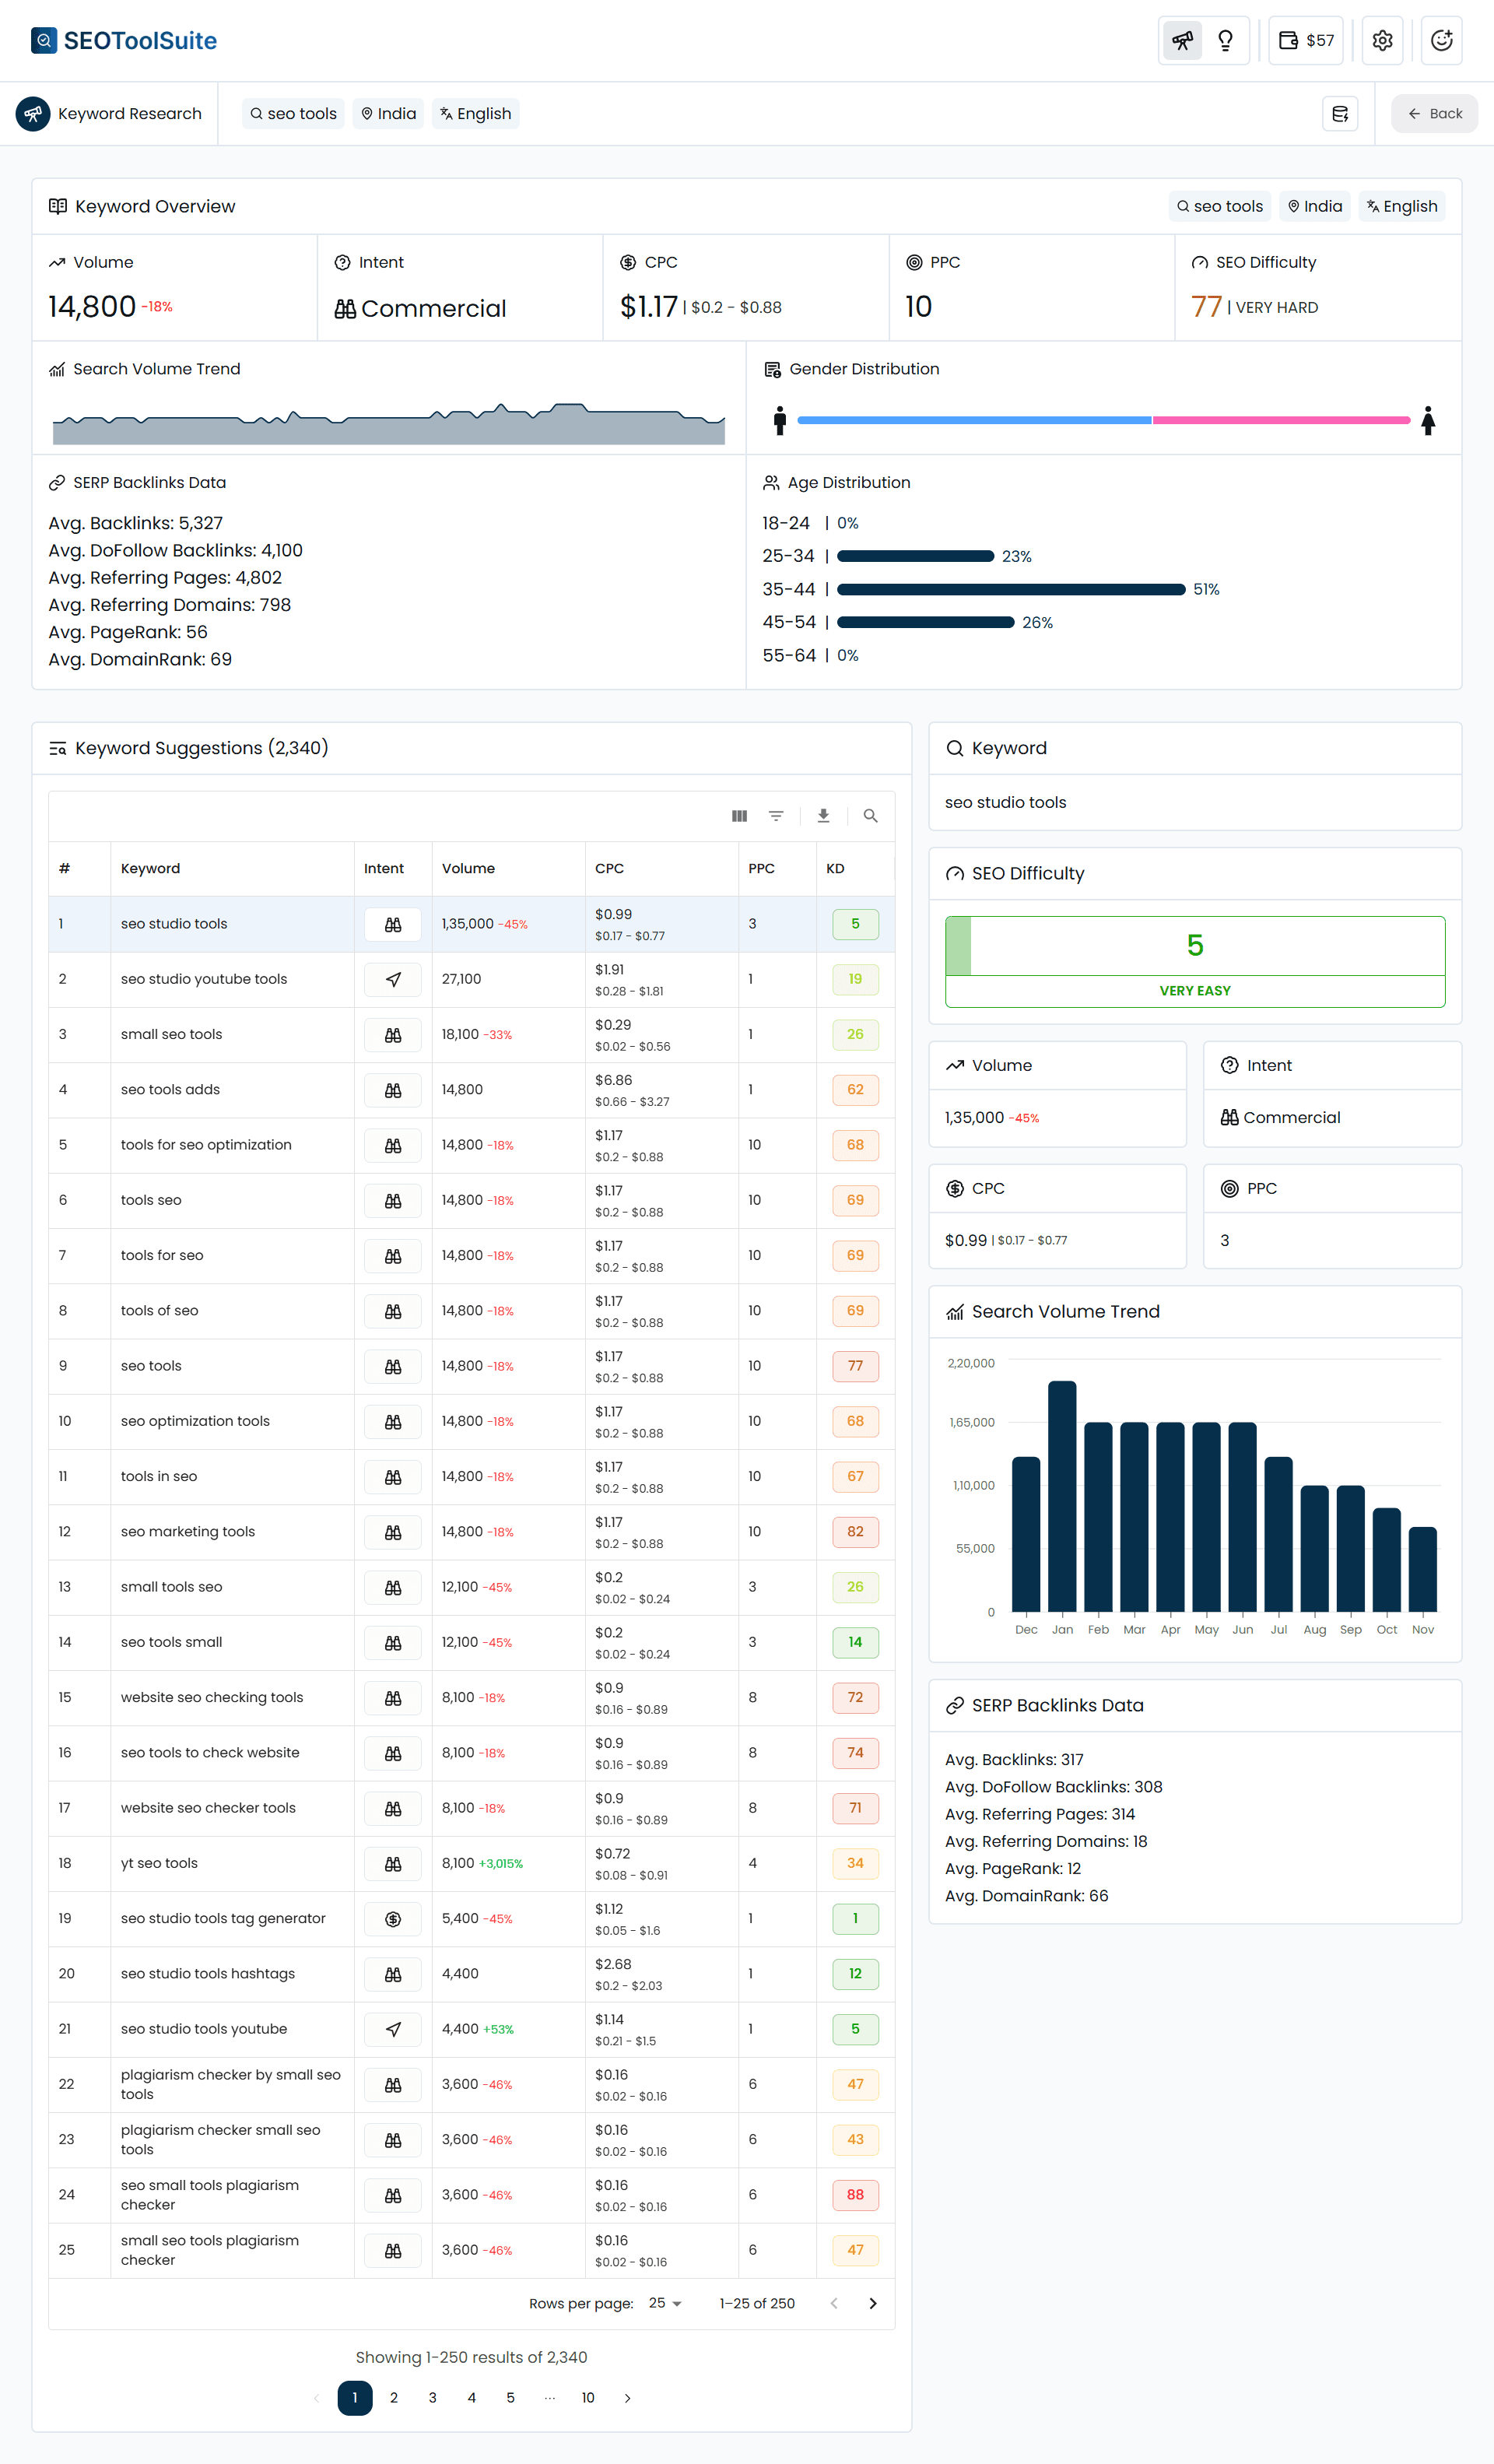Viewport: 1494px width, 2464px height.
Task: Click the Keyword input showing seo studio tools
Action: 1195,802
